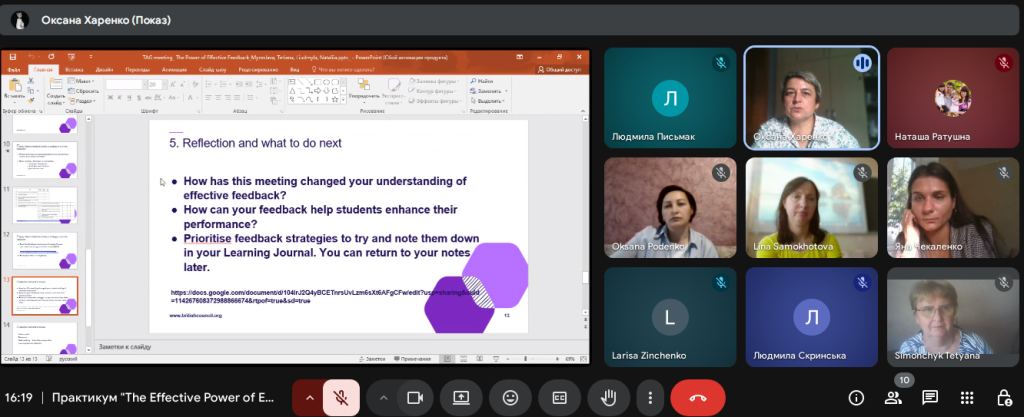
Task: Open the in-call chat panel
Action: point(930,397)
